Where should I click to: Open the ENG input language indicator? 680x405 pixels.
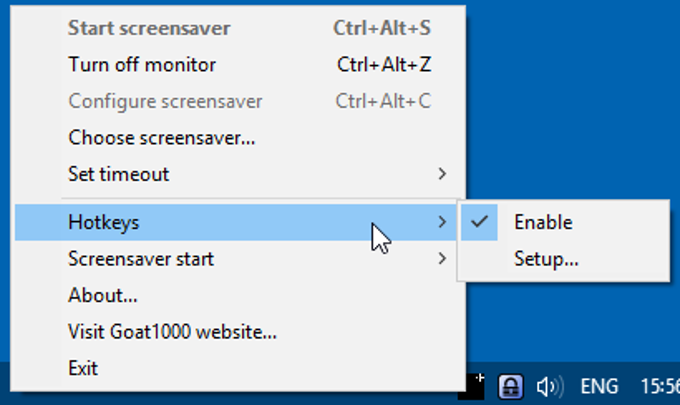(x=599, y=386)
